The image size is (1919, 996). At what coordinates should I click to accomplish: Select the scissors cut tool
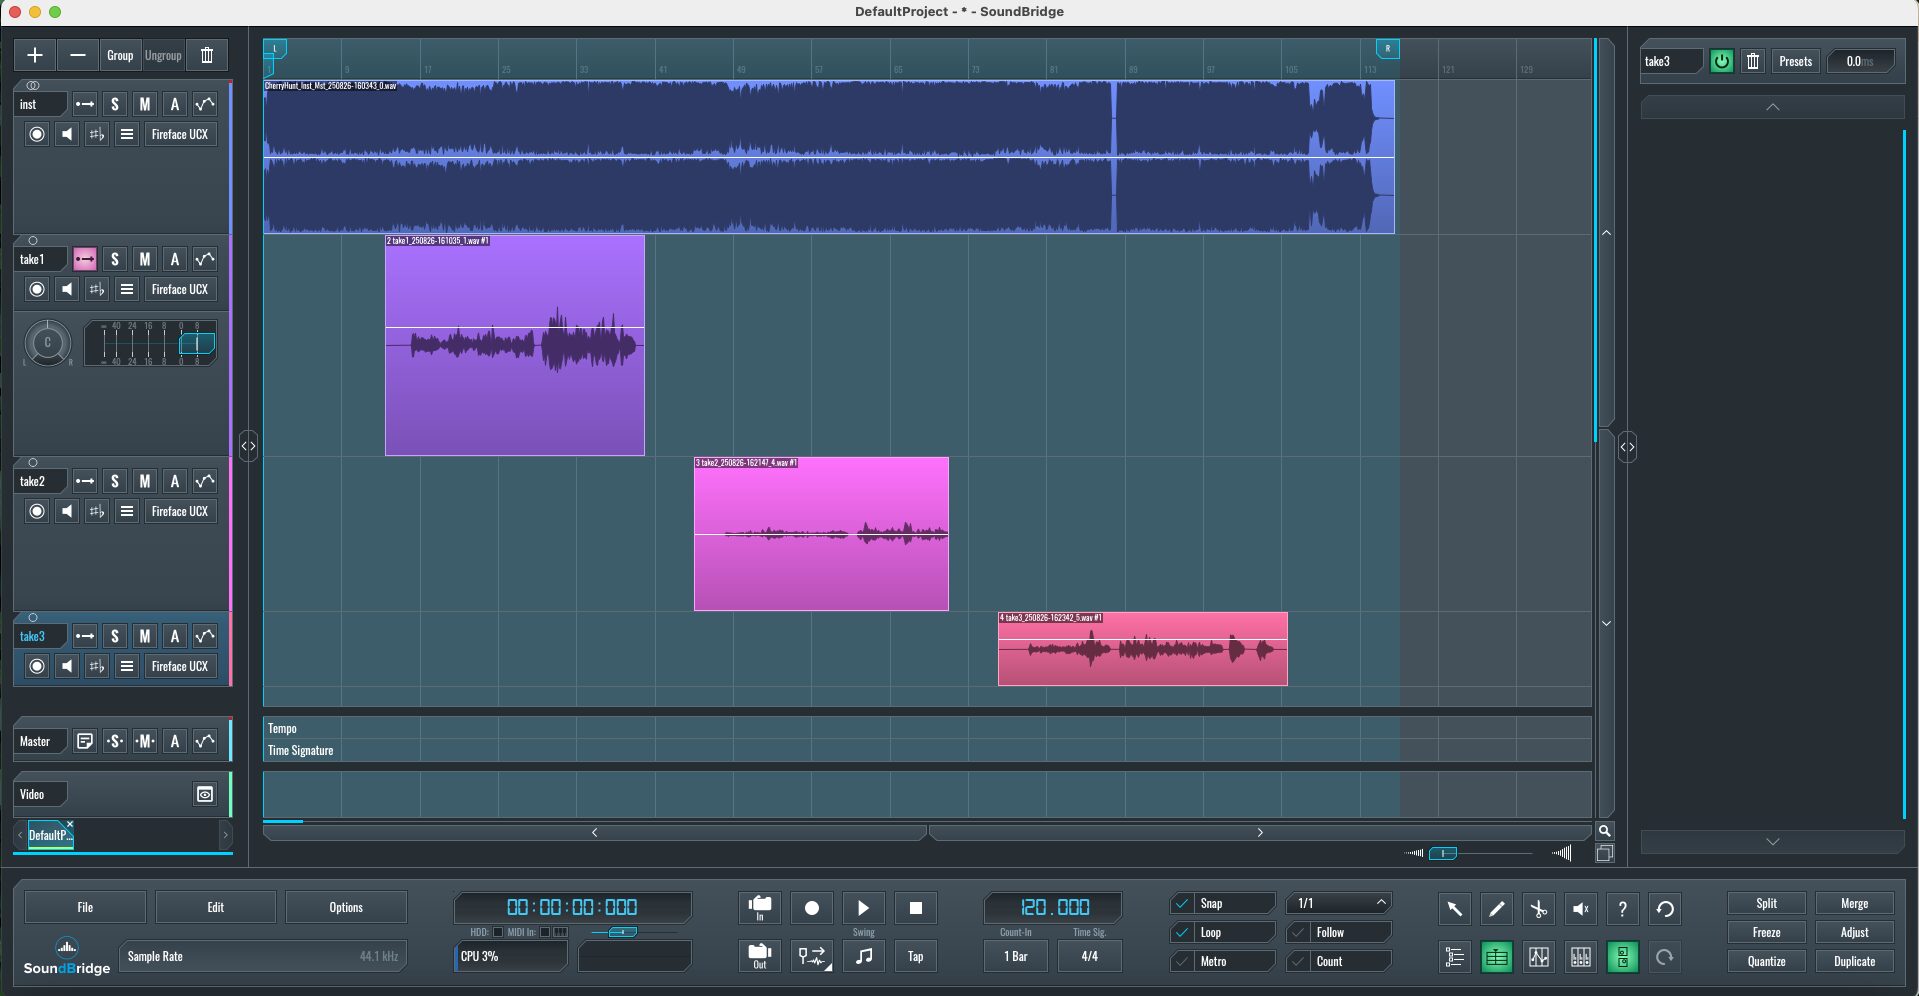coord(1539,908)
